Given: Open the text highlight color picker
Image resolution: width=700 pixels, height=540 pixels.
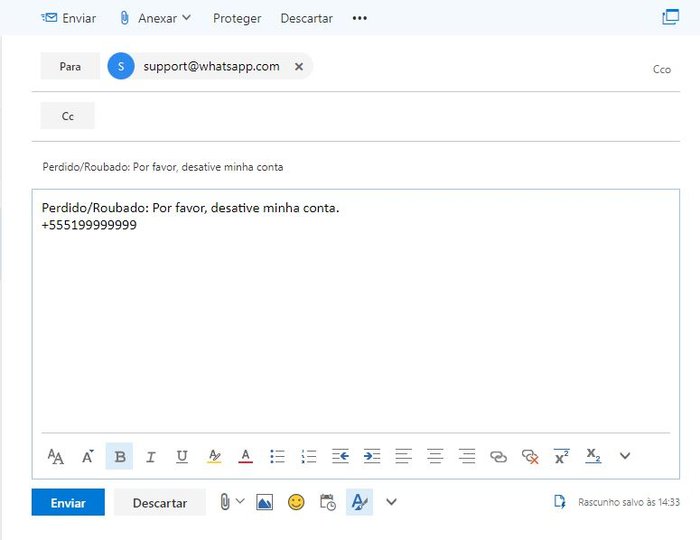Looking at the screenshot, I should (214, 457).
